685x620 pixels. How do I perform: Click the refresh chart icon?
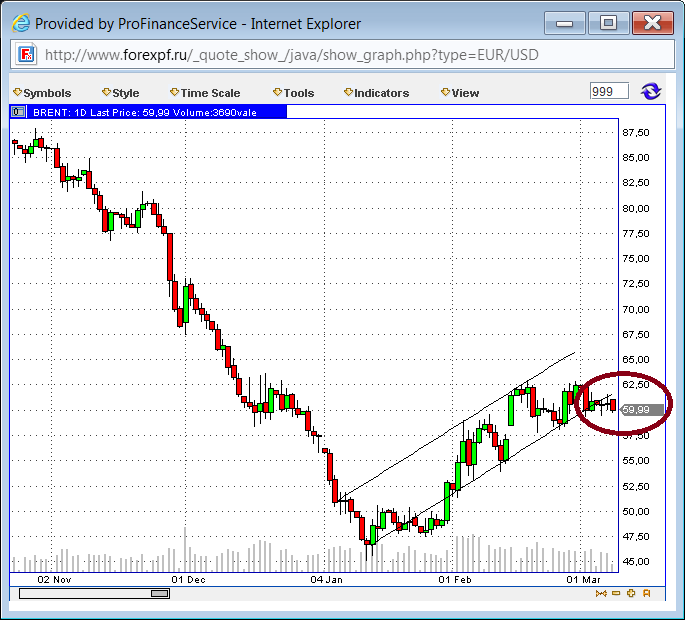click(651, 92)
